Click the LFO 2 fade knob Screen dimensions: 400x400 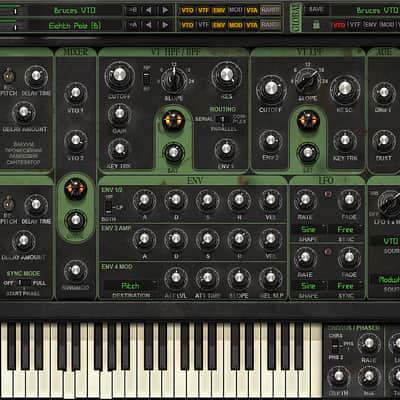tap(349, 257)
